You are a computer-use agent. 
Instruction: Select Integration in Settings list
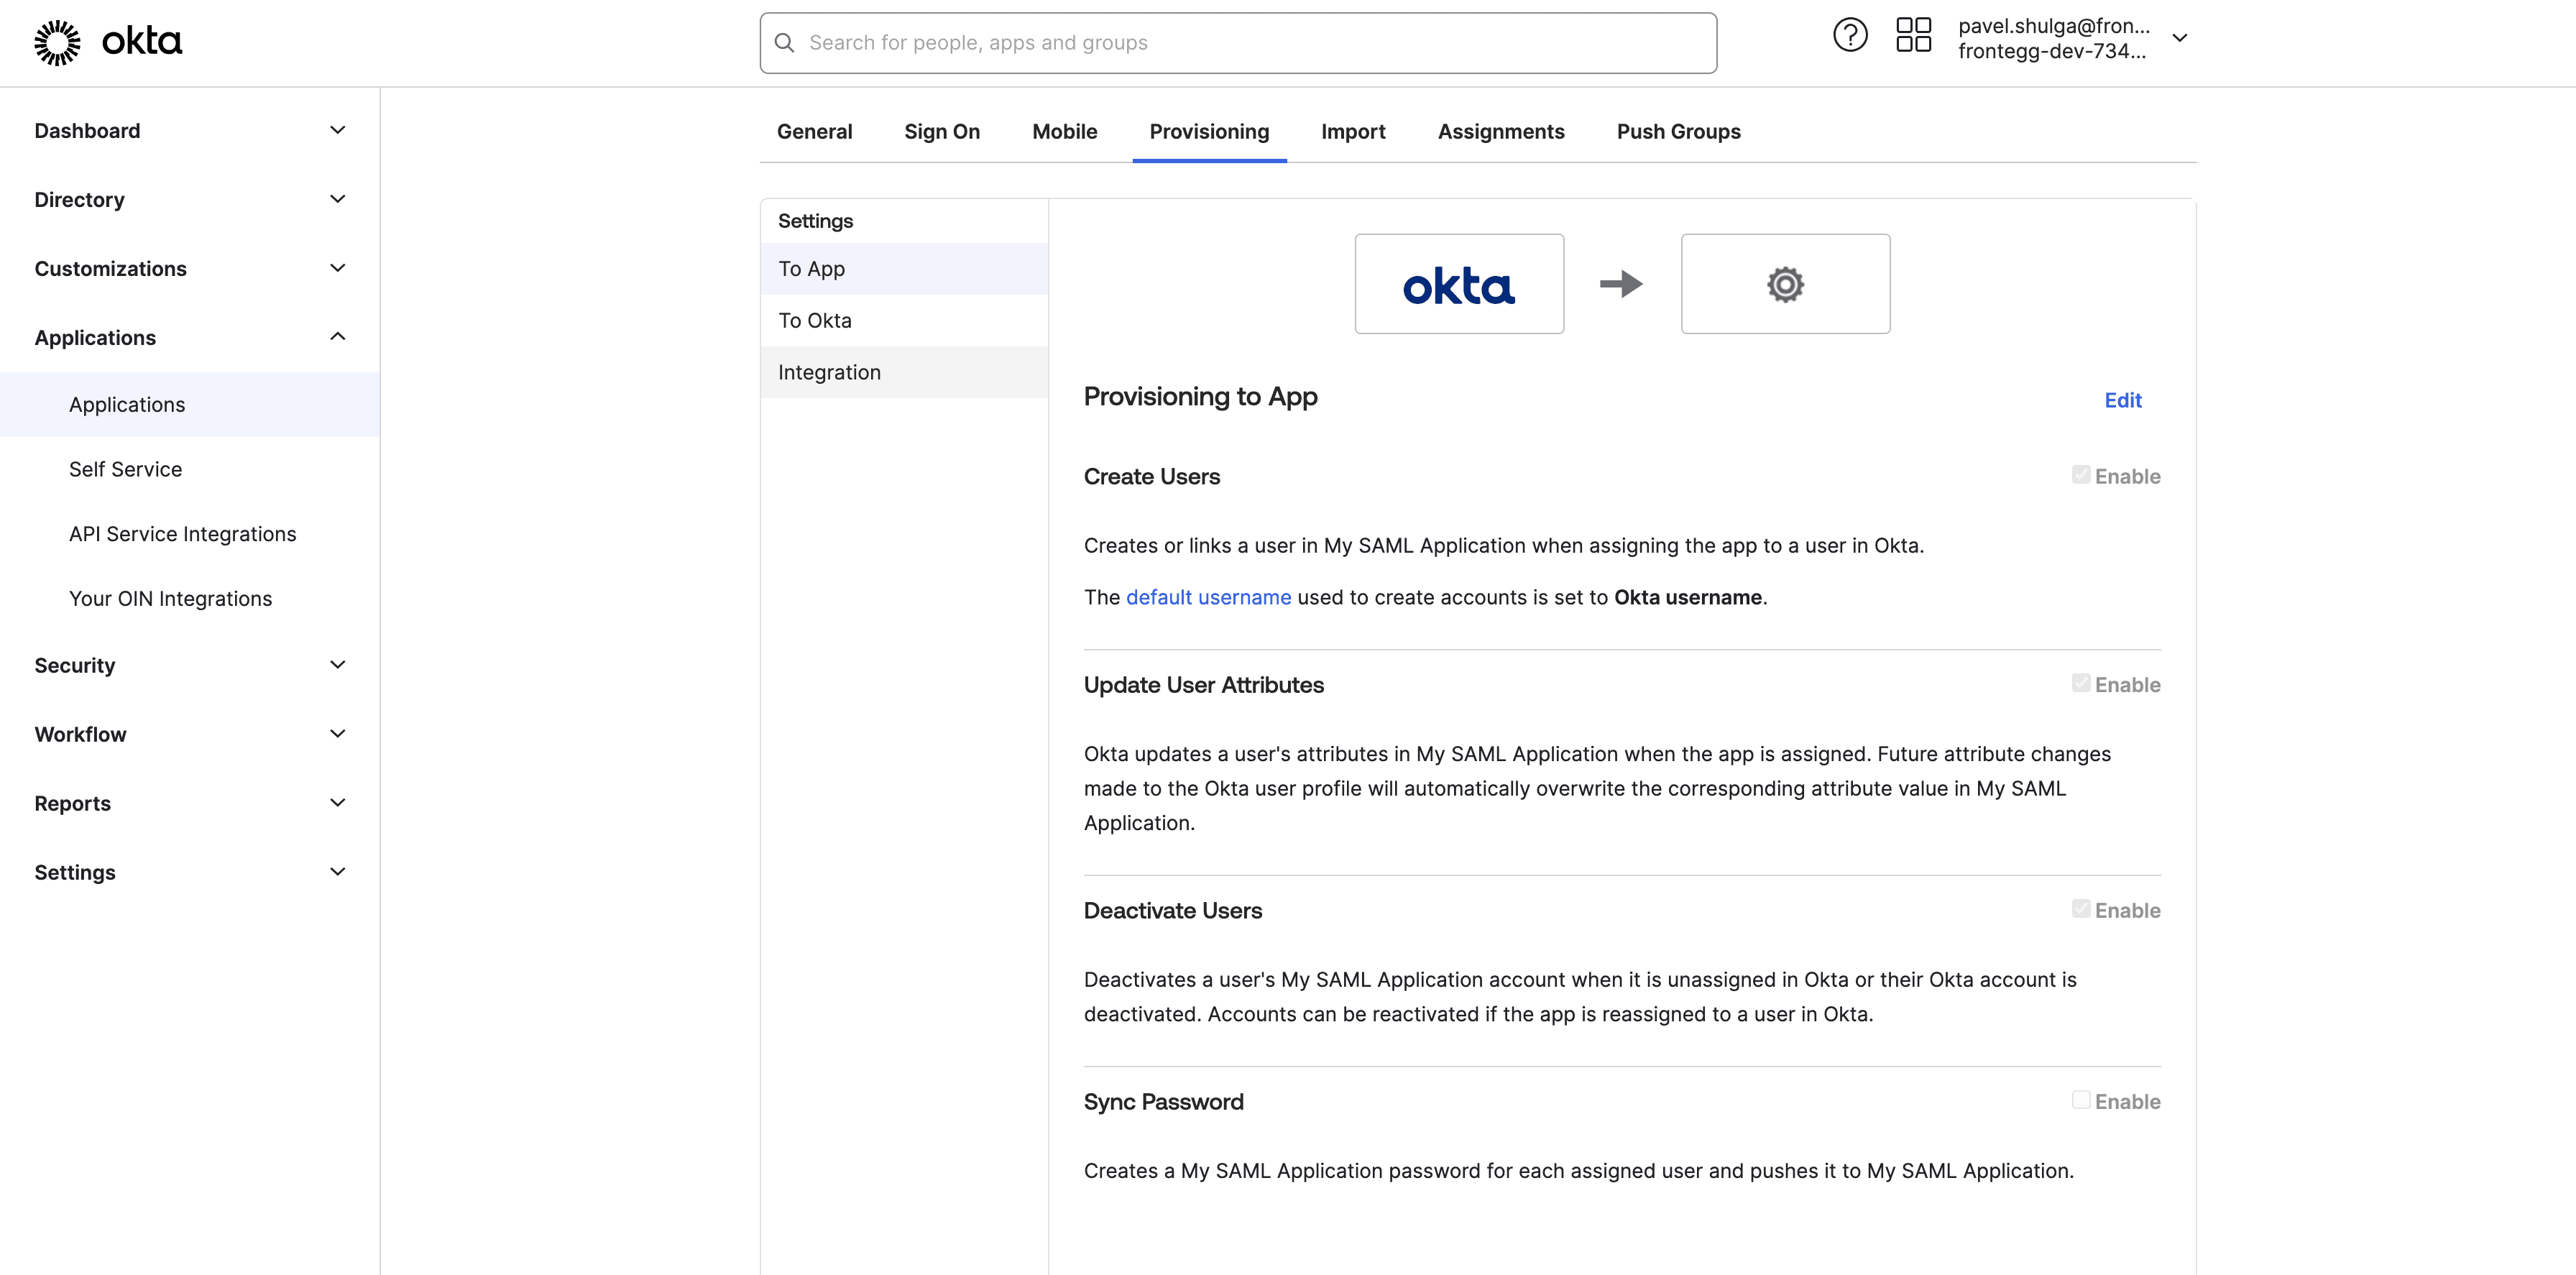[904, 373]
